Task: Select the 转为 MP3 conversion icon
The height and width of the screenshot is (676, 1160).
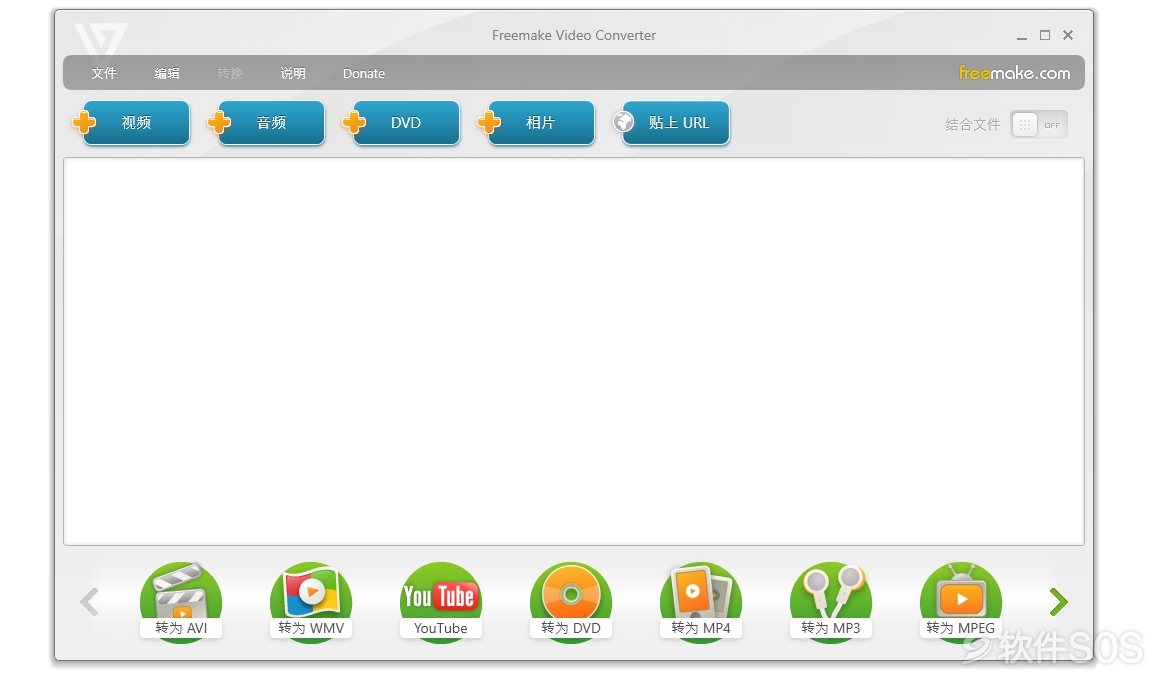Action: click(x=831, y=602)
